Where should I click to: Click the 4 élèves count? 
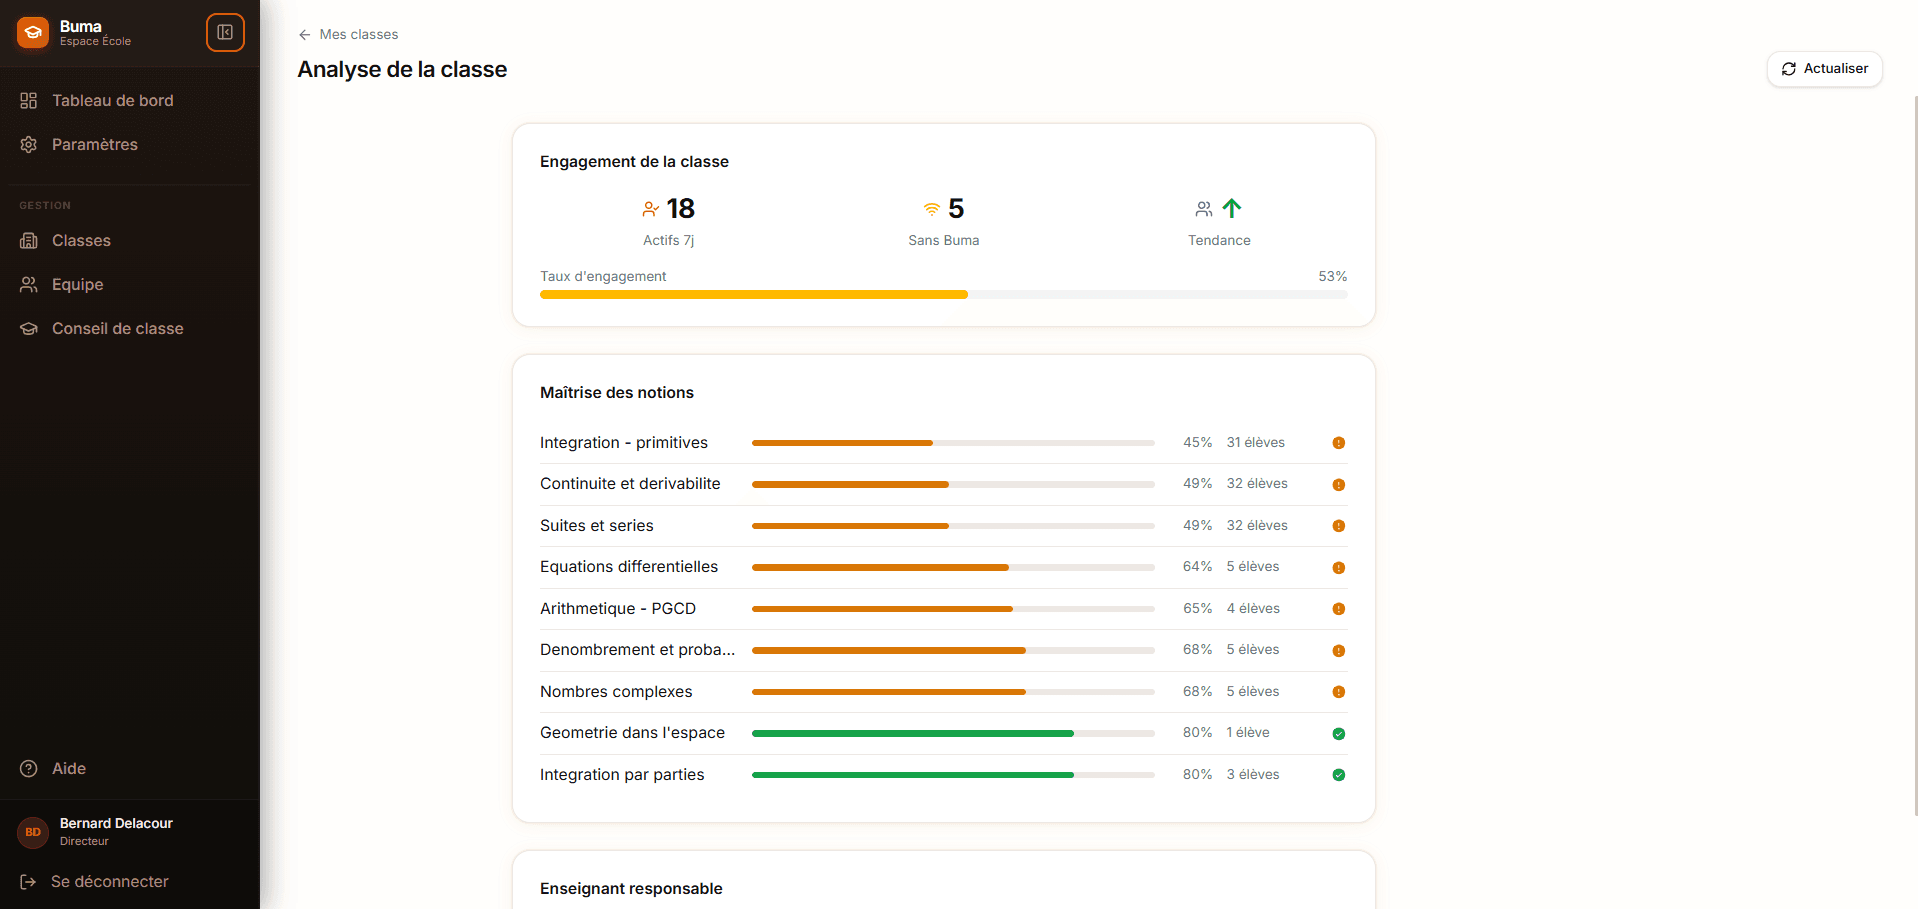1253,609
